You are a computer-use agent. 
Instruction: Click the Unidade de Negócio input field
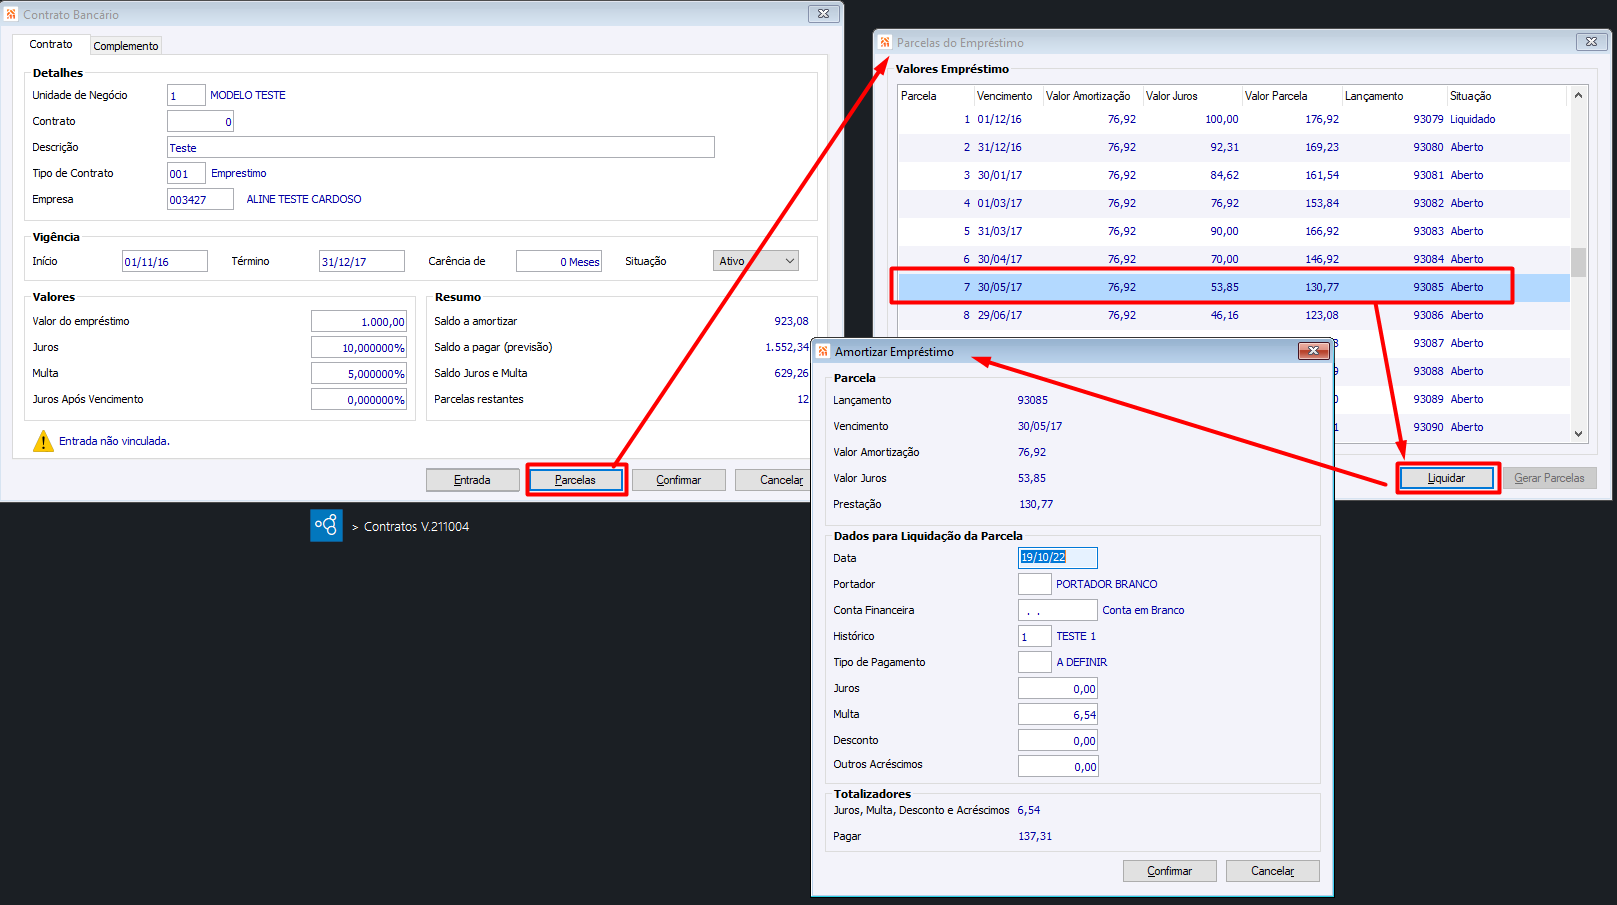click(186, 95)
